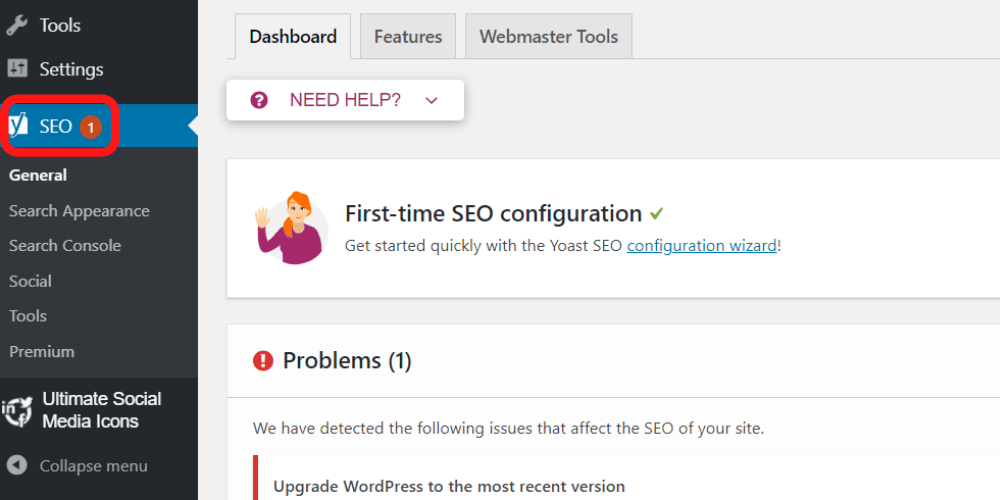Select the Dashboard tab
Image resolution: width=1000 pixels, height=500 pixels.
(x=293, y=37)
